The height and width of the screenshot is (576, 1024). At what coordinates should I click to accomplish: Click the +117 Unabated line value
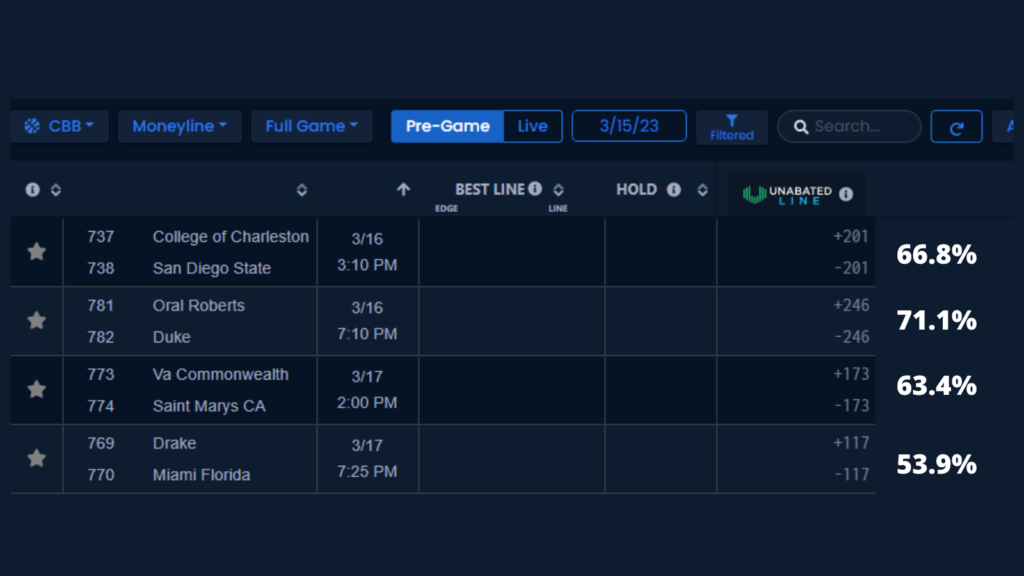click(851, 443)
